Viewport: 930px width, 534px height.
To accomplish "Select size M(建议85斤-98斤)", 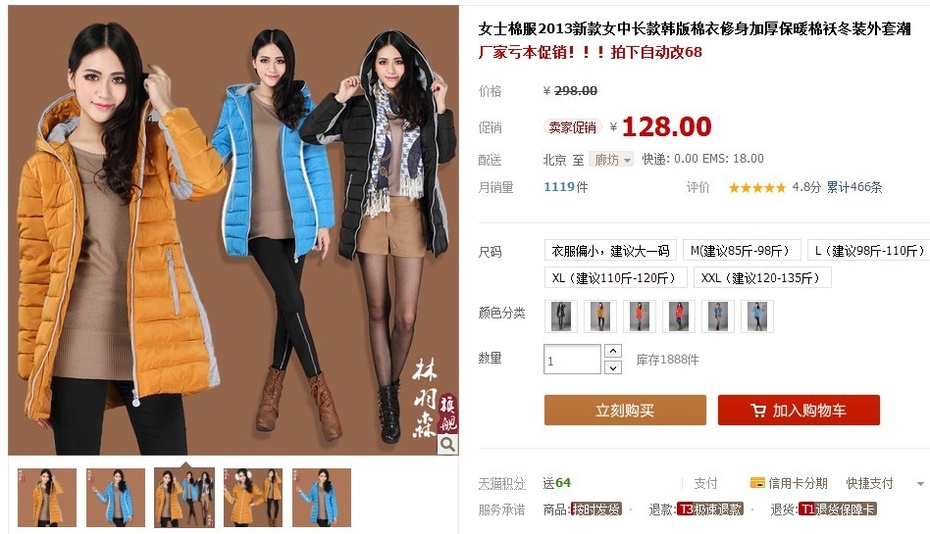I will click(x=741, y=250).
